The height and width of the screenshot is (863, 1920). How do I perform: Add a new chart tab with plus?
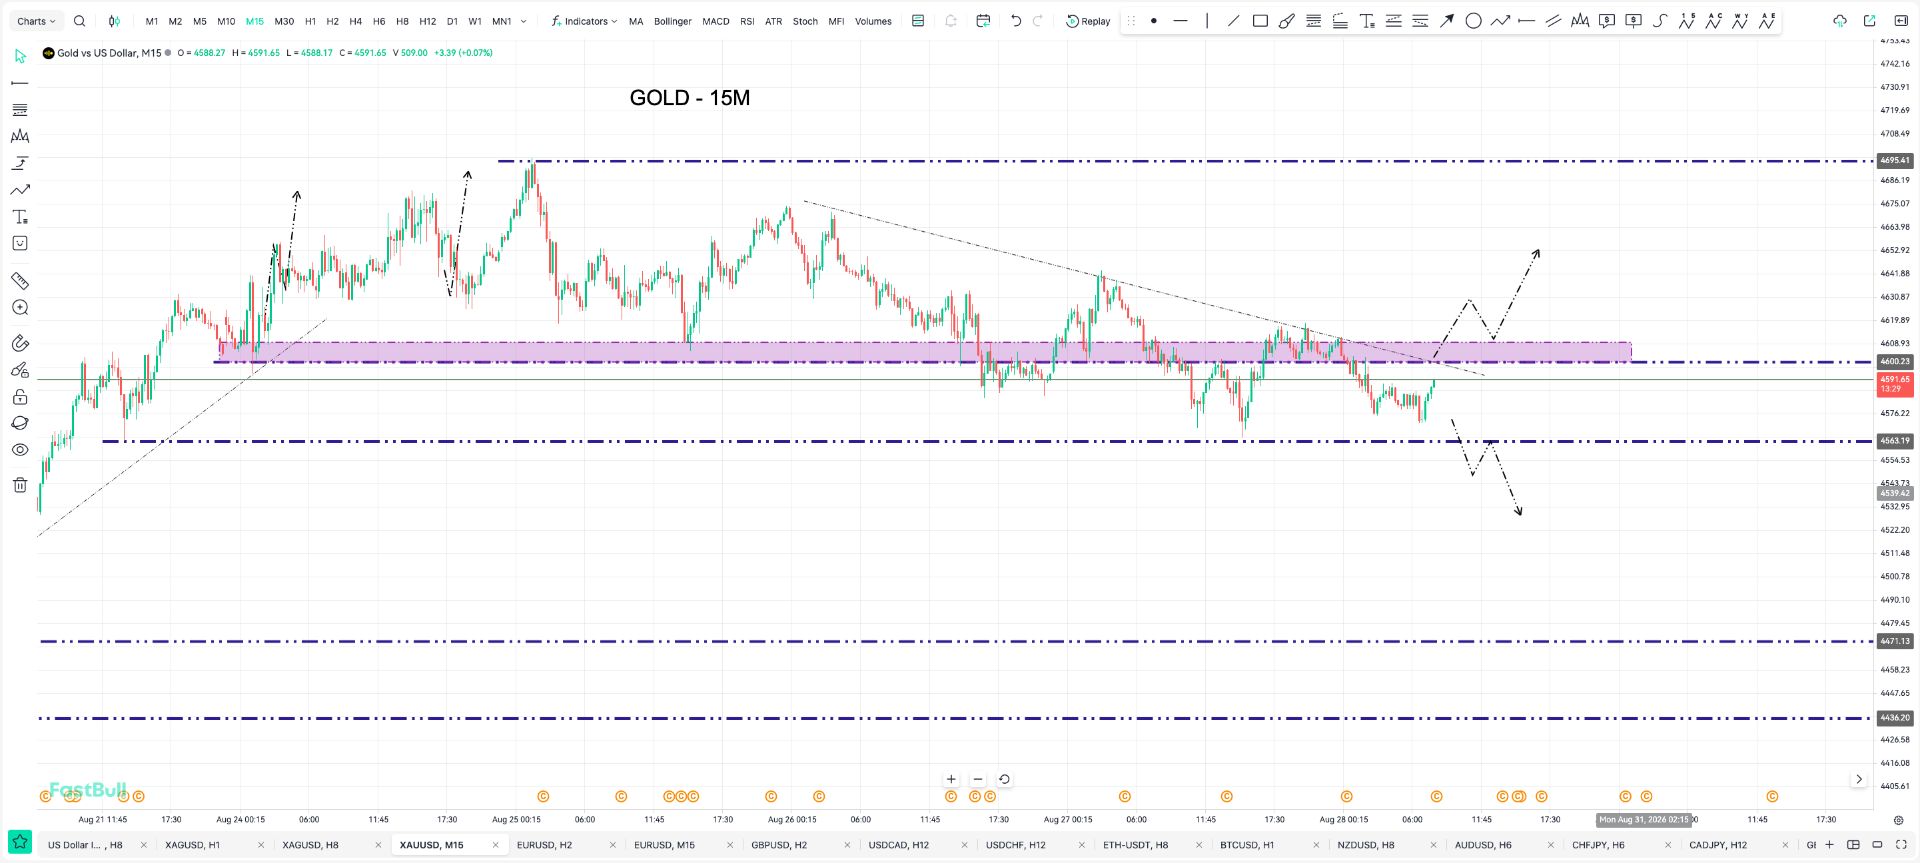(1829, 845)
